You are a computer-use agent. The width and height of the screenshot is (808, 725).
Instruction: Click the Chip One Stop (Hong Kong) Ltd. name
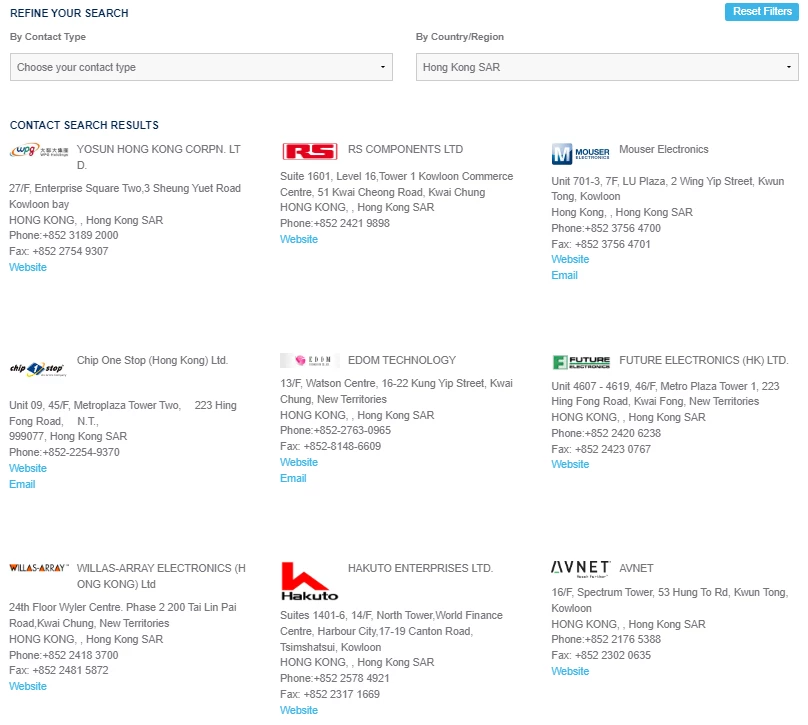click(x=153, y=361)
